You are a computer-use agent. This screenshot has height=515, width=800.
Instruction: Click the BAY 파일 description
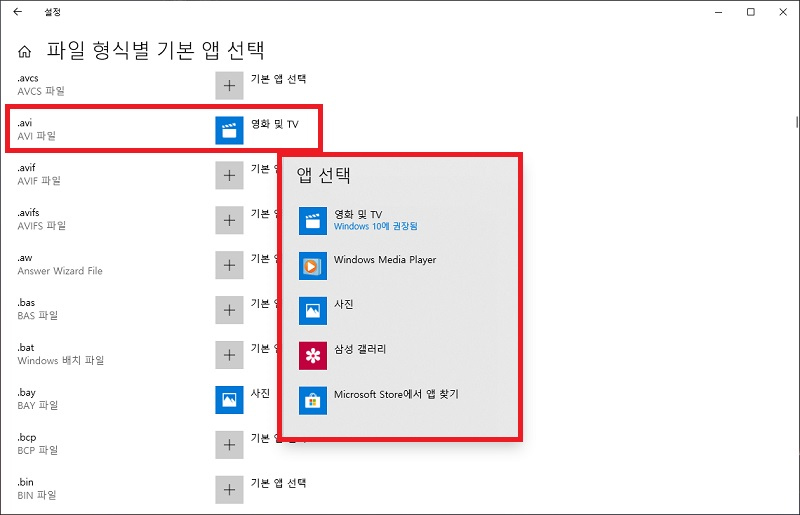coord(37,405)
